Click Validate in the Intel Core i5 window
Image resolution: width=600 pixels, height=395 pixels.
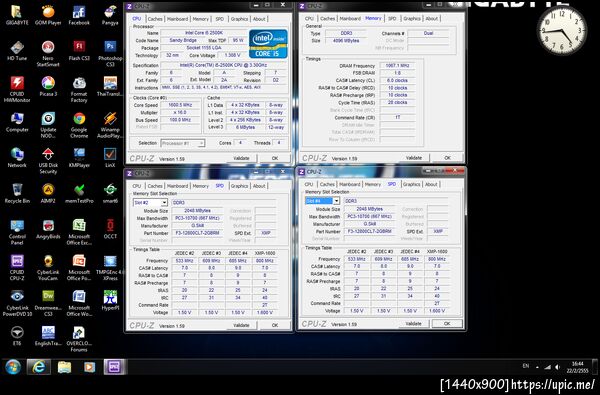point(241,158)
